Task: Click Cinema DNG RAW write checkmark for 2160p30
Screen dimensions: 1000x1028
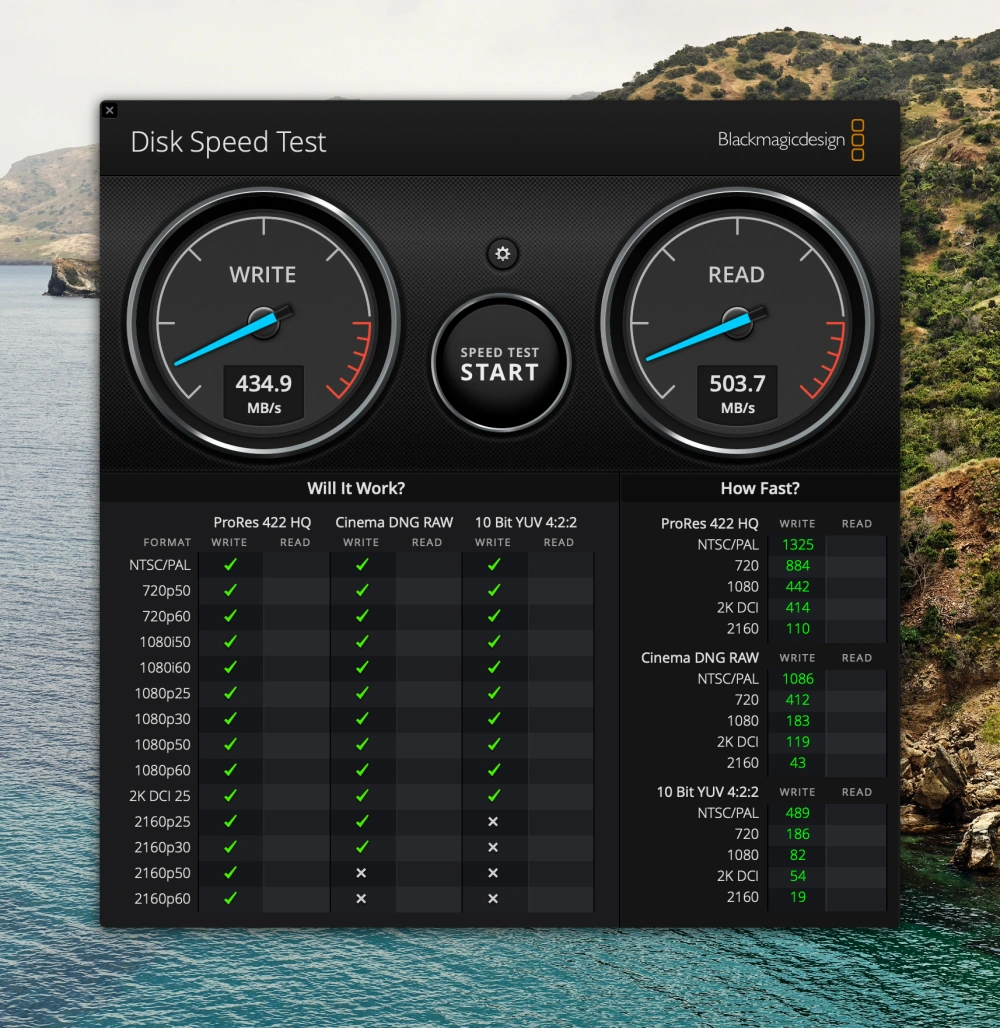Action: 362,847
